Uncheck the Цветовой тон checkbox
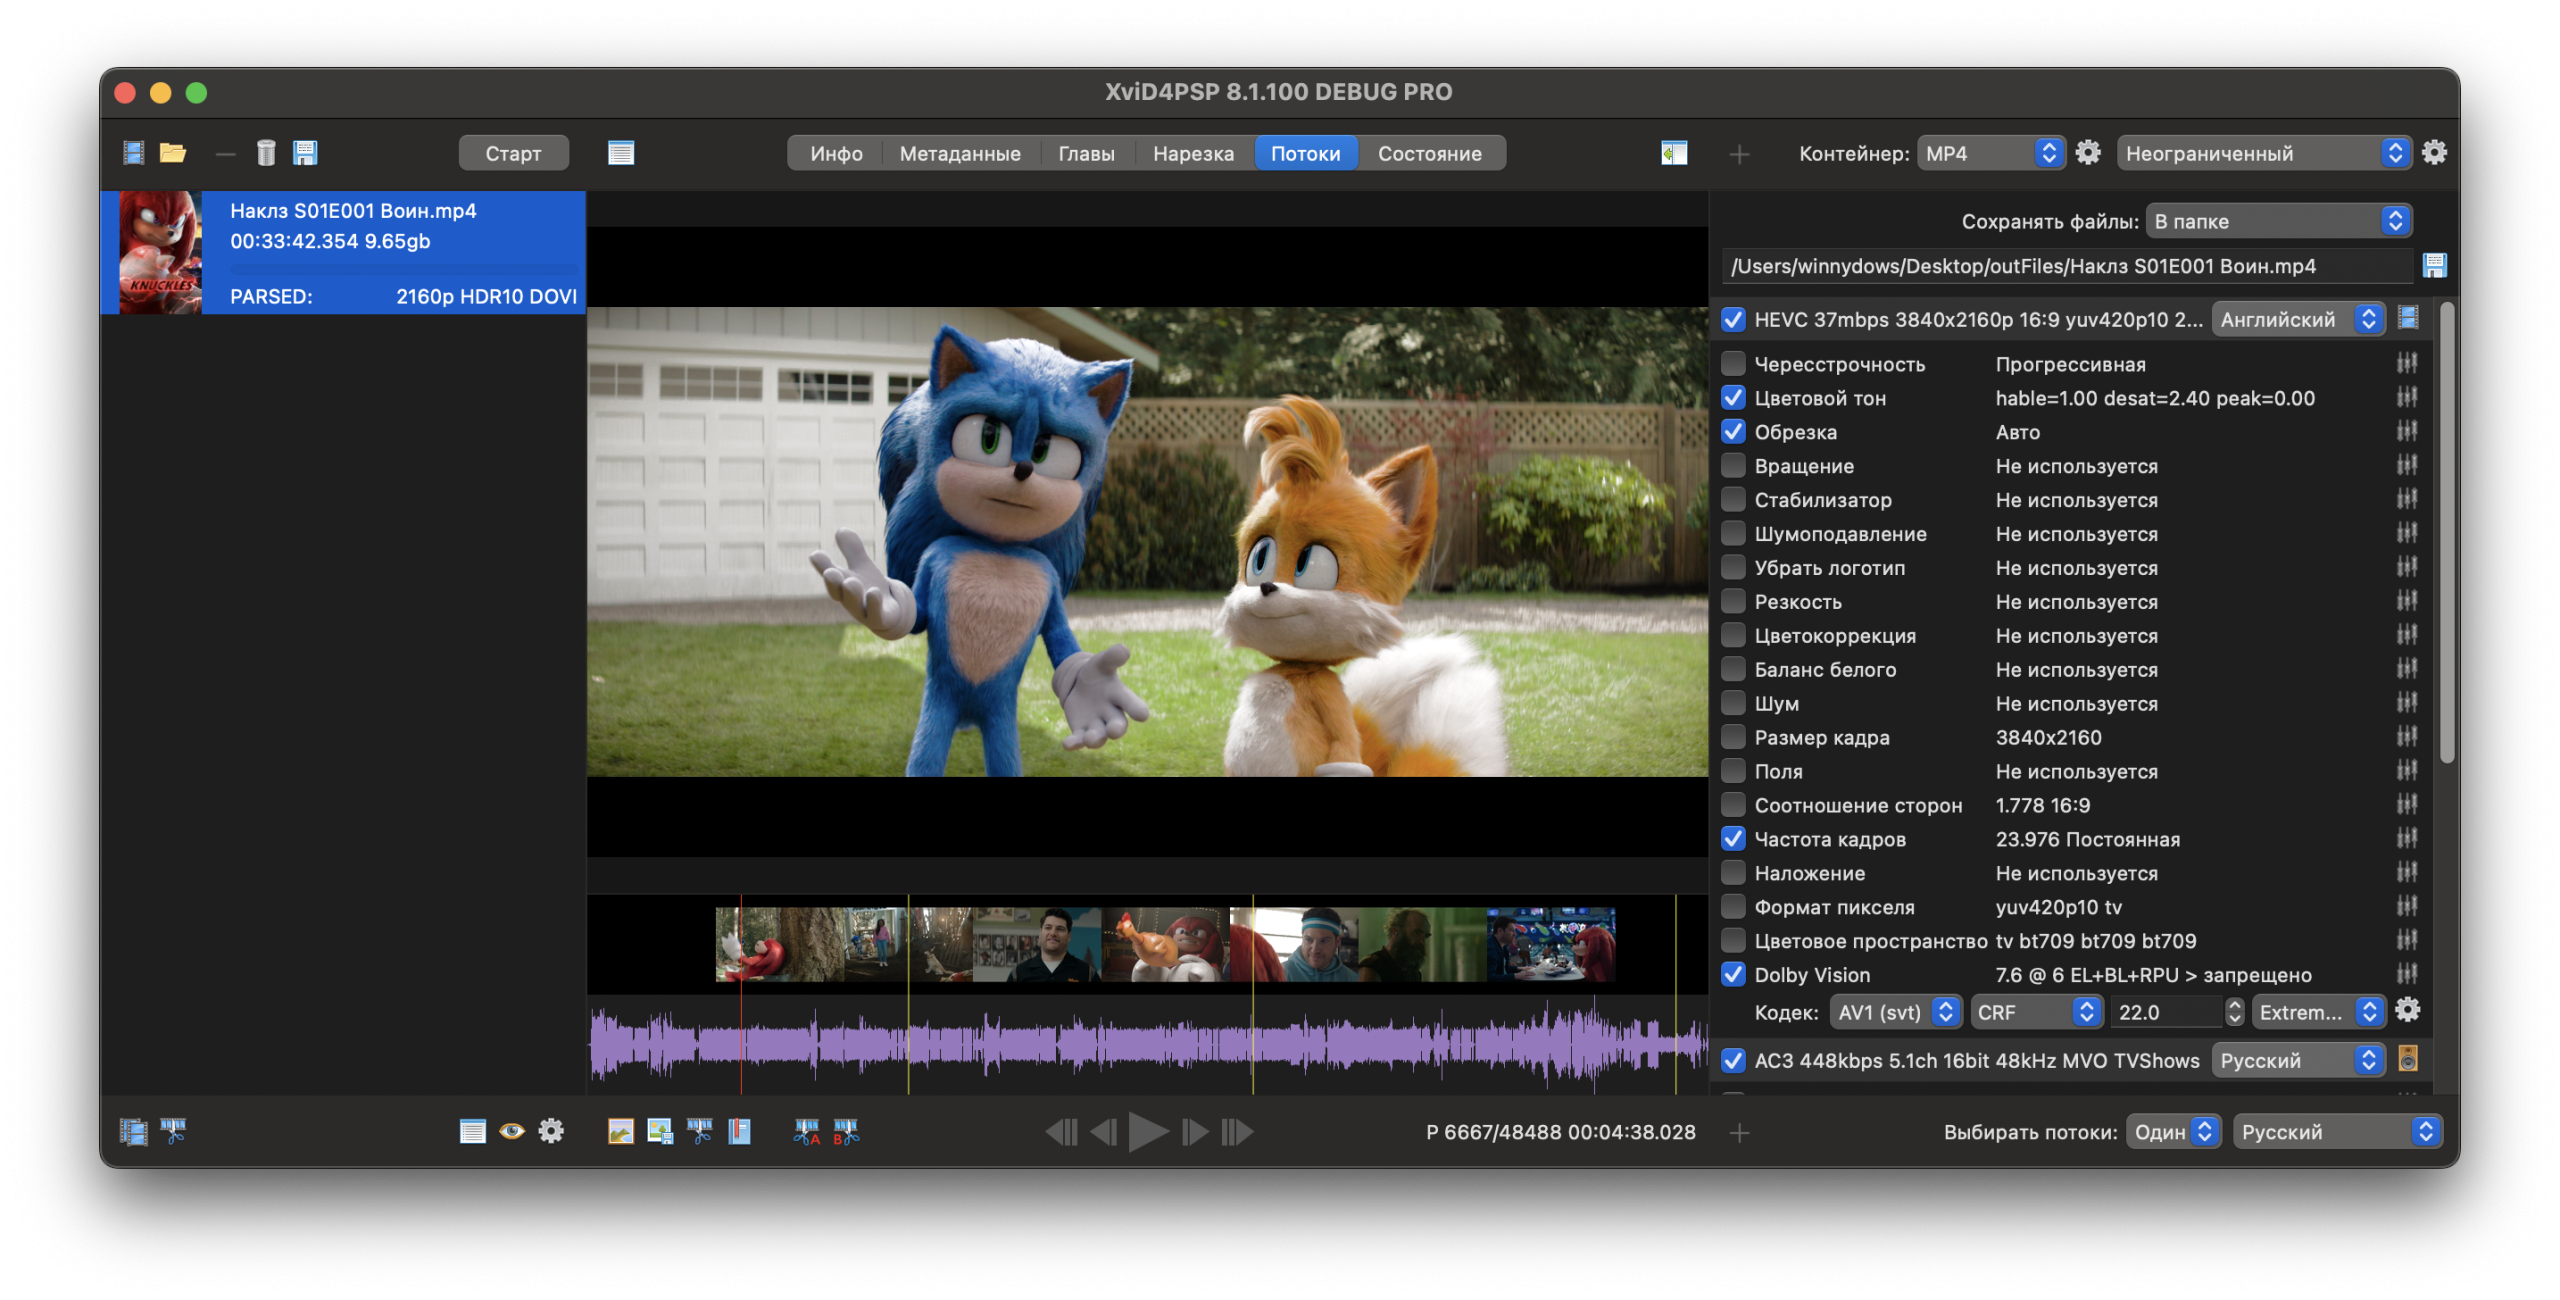Screen dimensions: 2560x1300 [x=1733, y=397]
